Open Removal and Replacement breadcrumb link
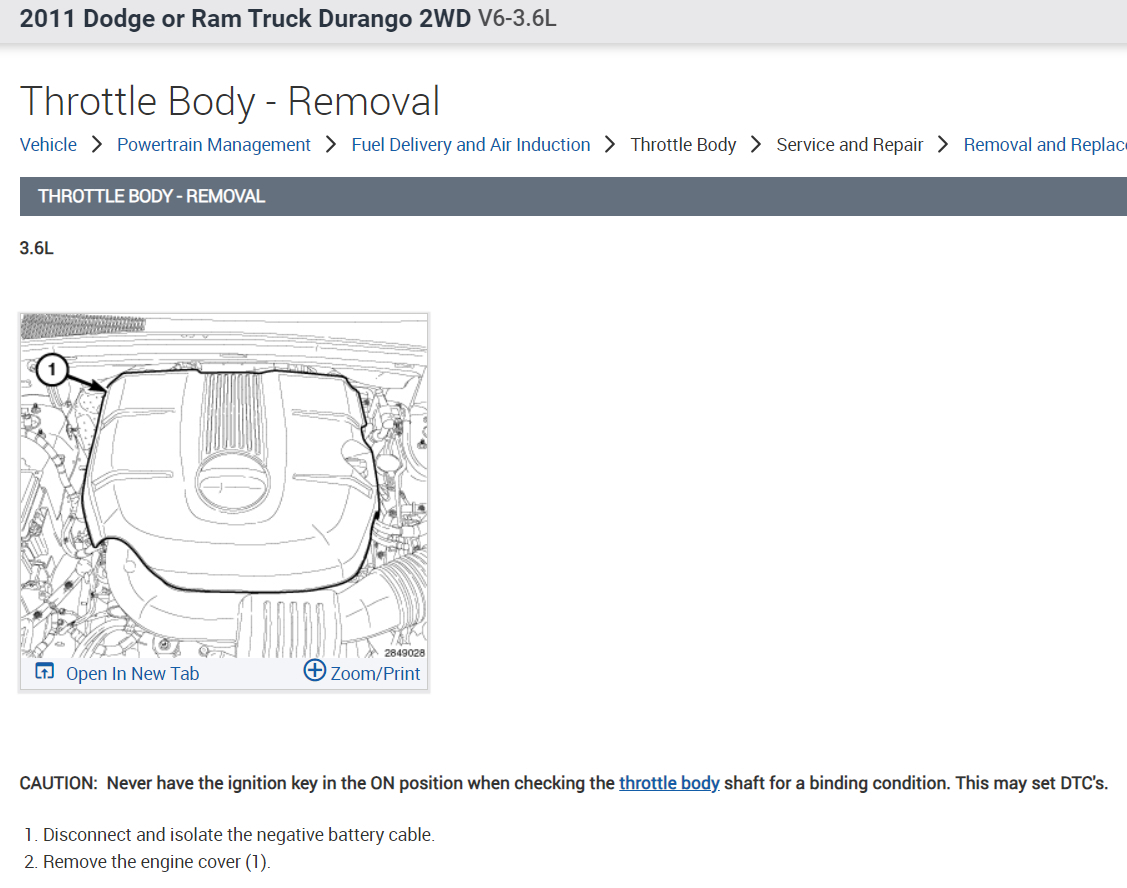 click(x=1045, y=145)
